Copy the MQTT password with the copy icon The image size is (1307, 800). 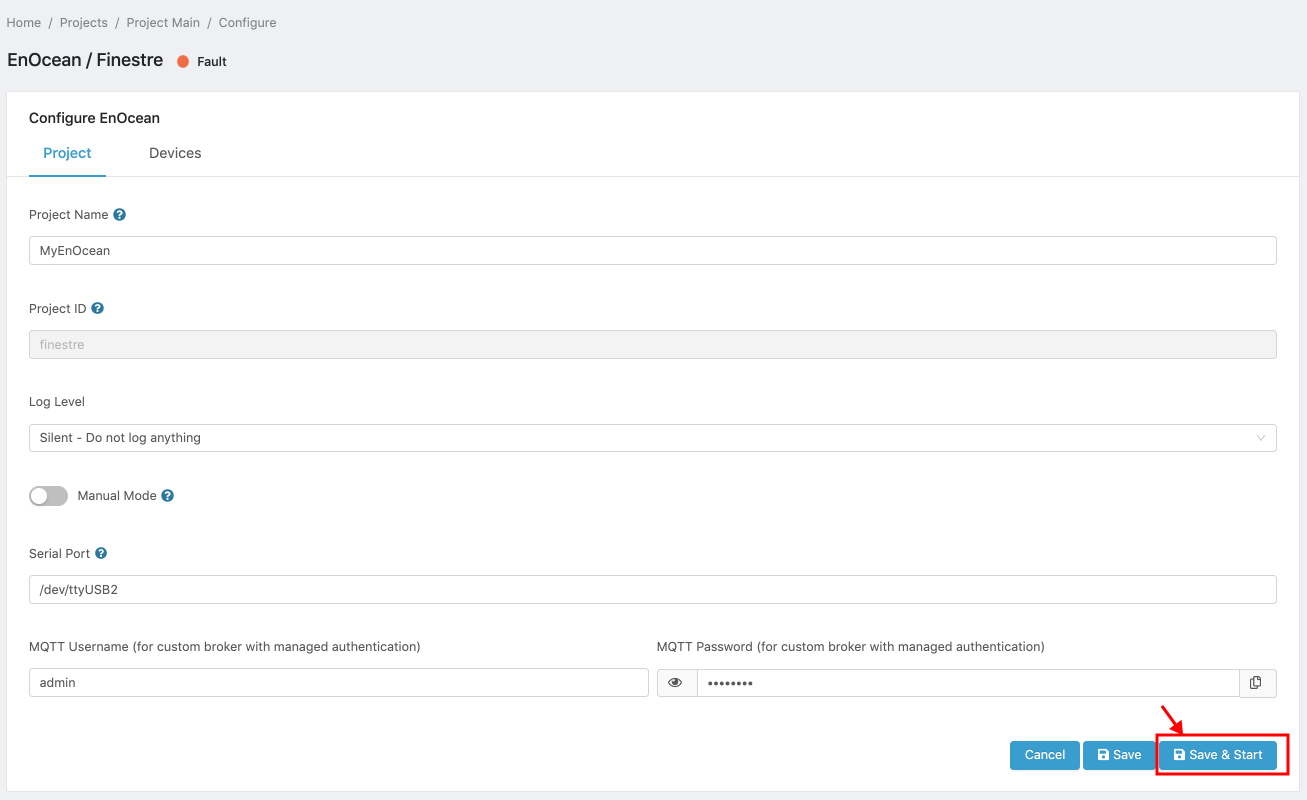[1257, 683]
